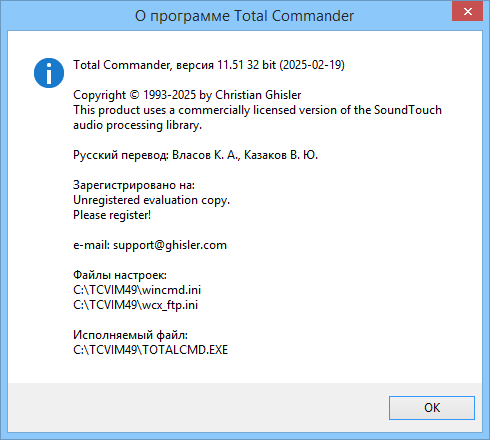This screenshot has width=490, height=440.
Task: Click the wcx_ftp.ini settings file path
Action: point(135,305)
